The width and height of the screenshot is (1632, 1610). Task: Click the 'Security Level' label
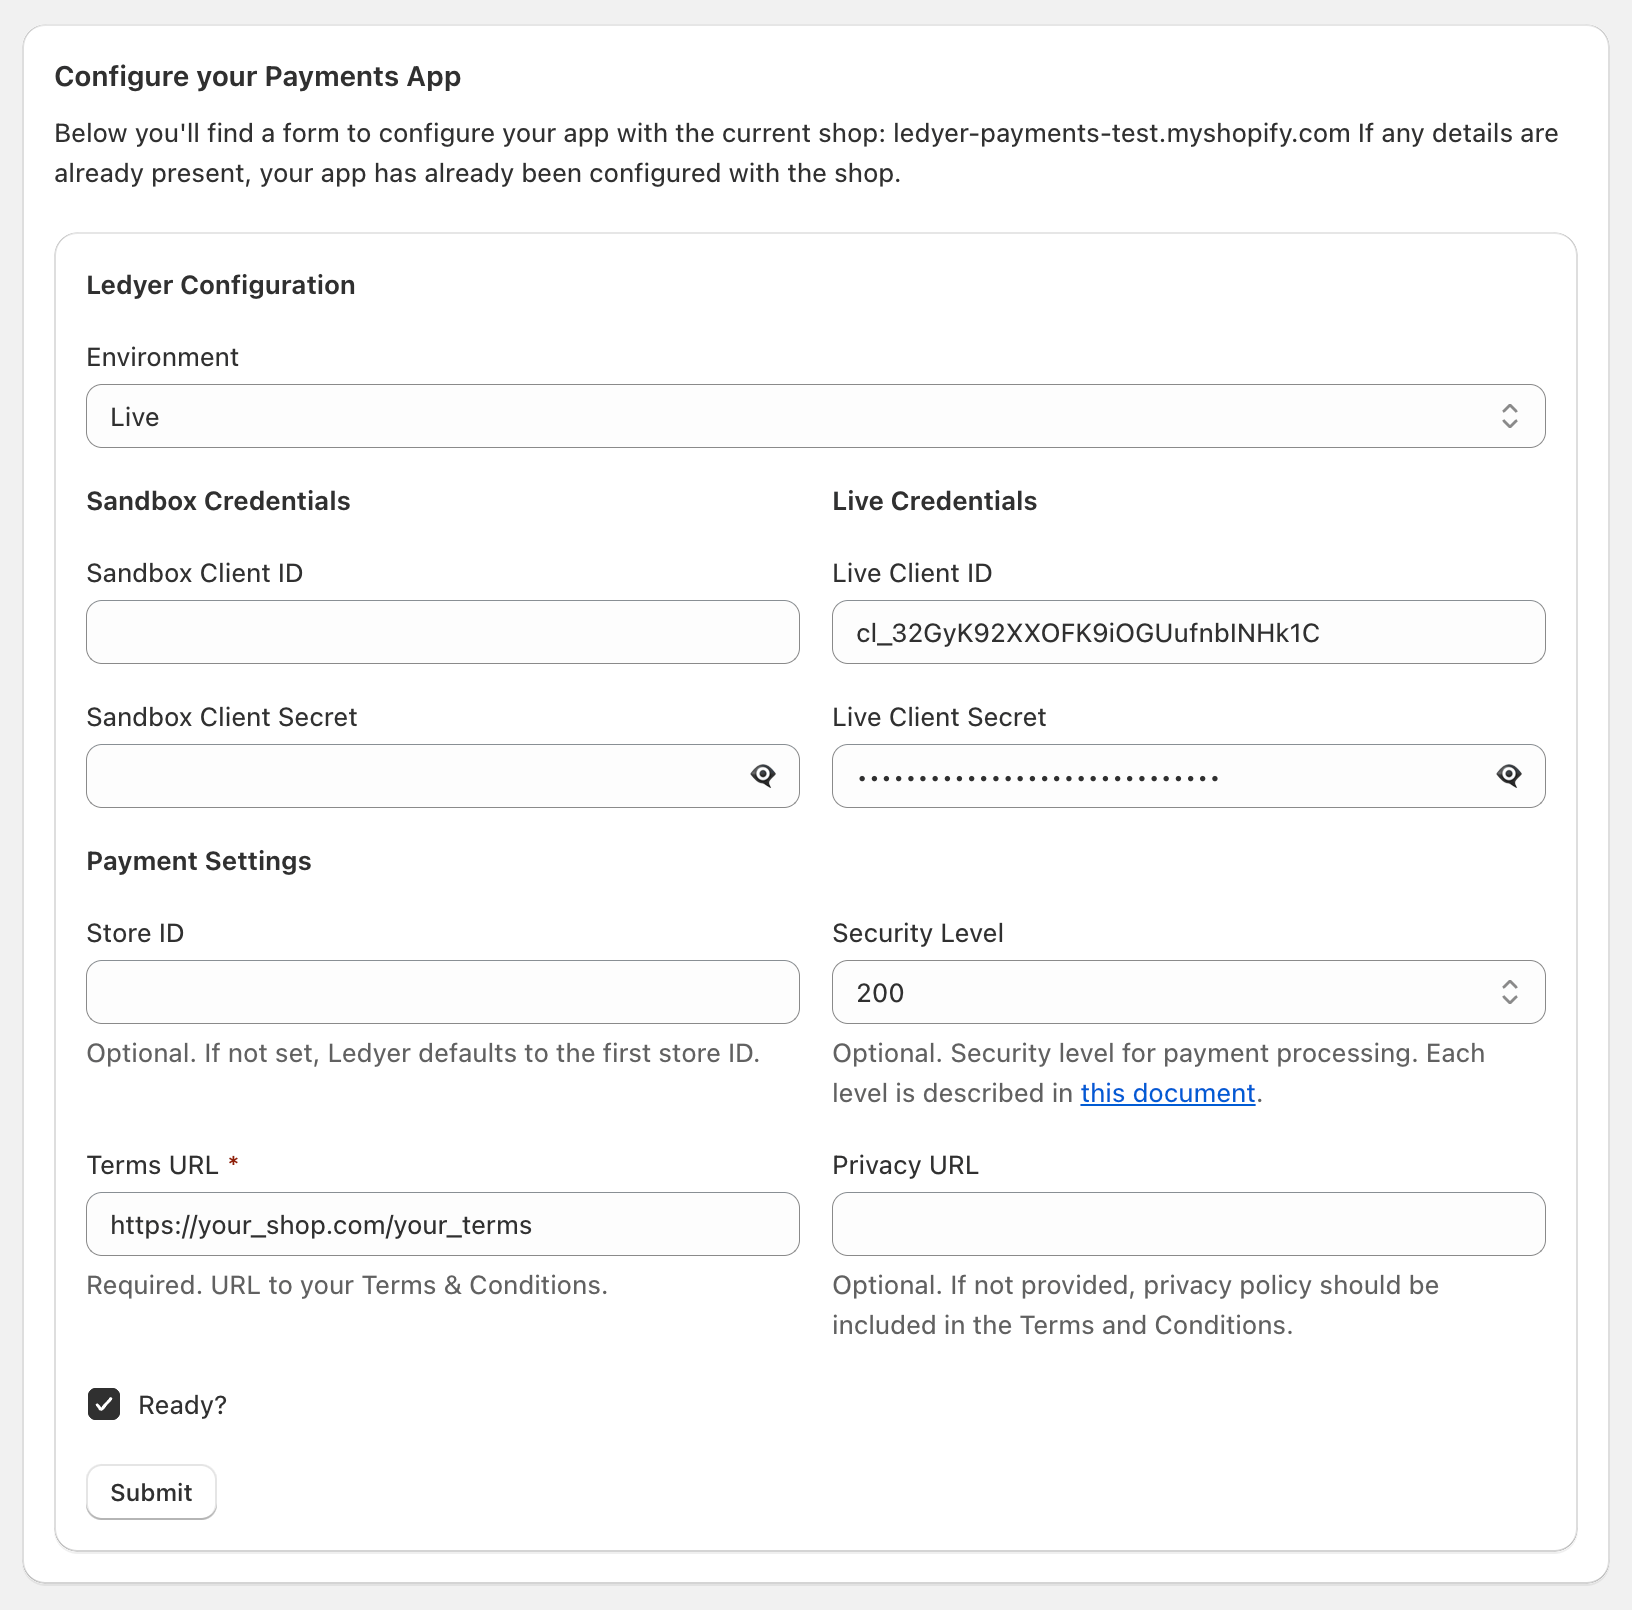pyautogui.click(x=918, y=933)
